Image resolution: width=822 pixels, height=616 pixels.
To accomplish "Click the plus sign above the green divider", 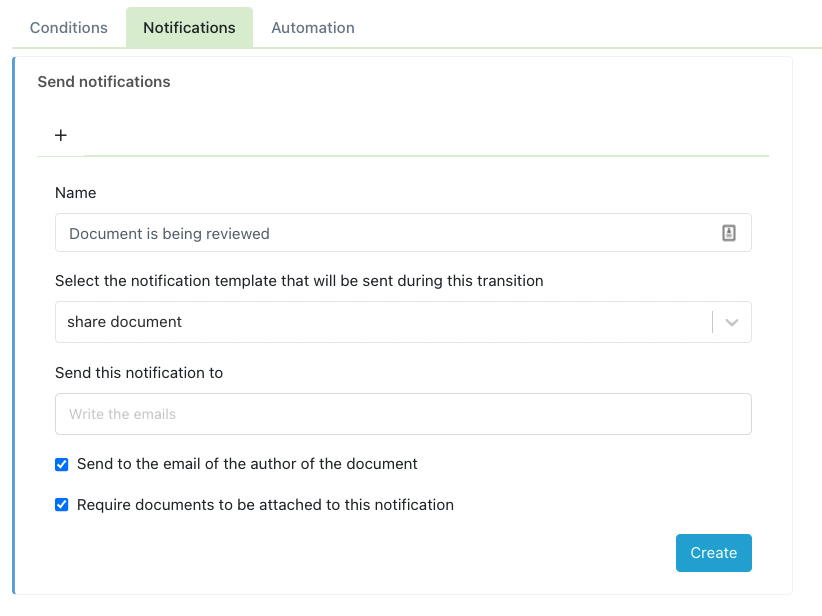I will point(60,134).
